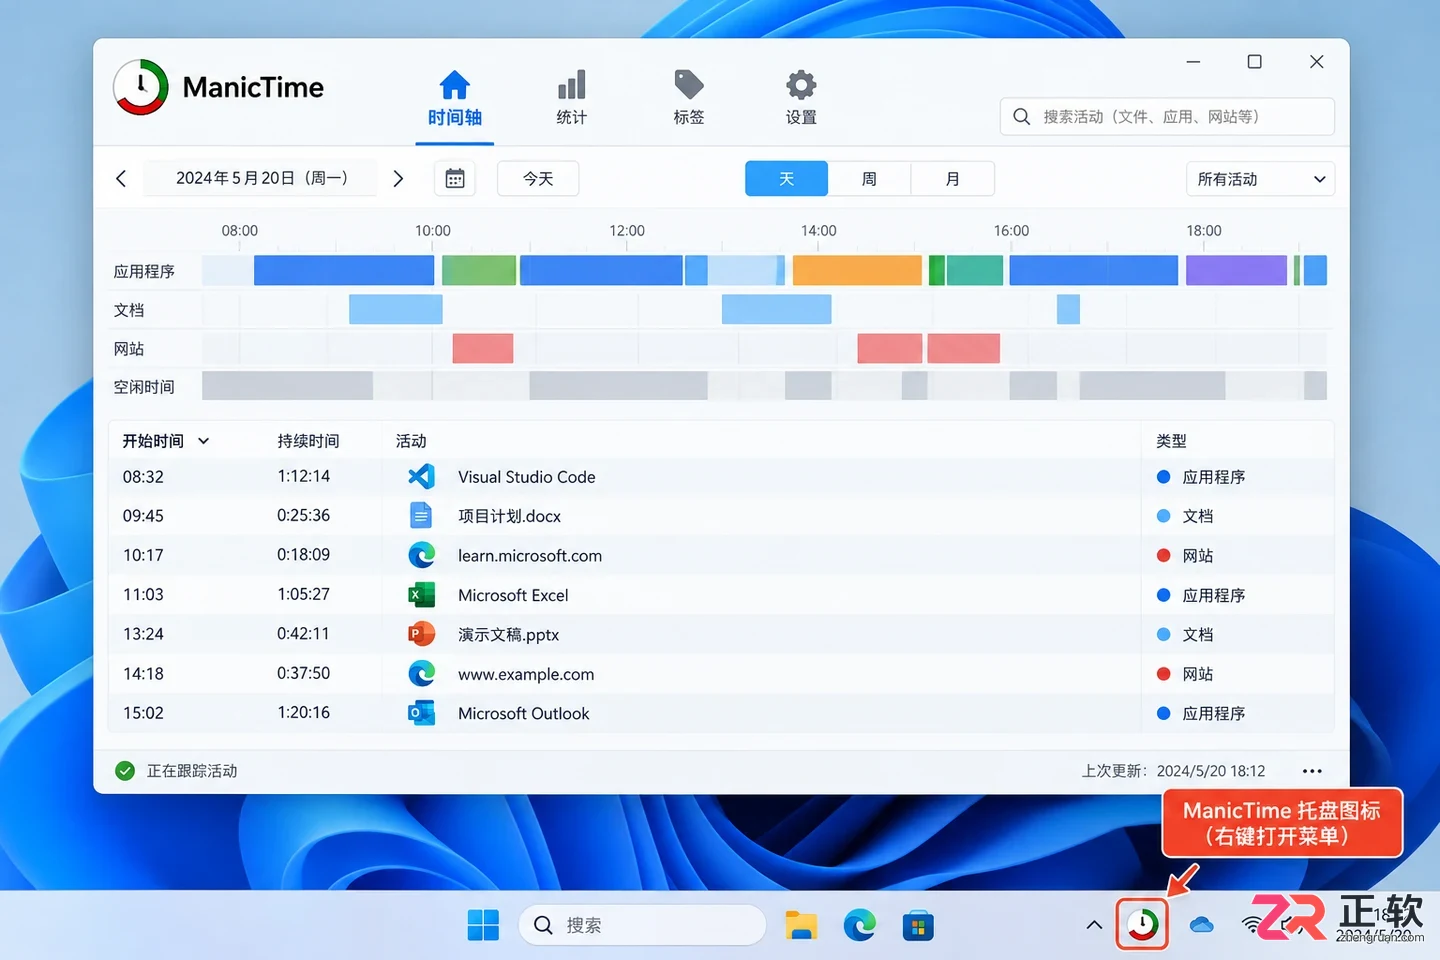Image resolution: width=1440 pixels, height=960 pixels.
Task: Switch to the 统计 statistics tab
Action: point(572,99)
